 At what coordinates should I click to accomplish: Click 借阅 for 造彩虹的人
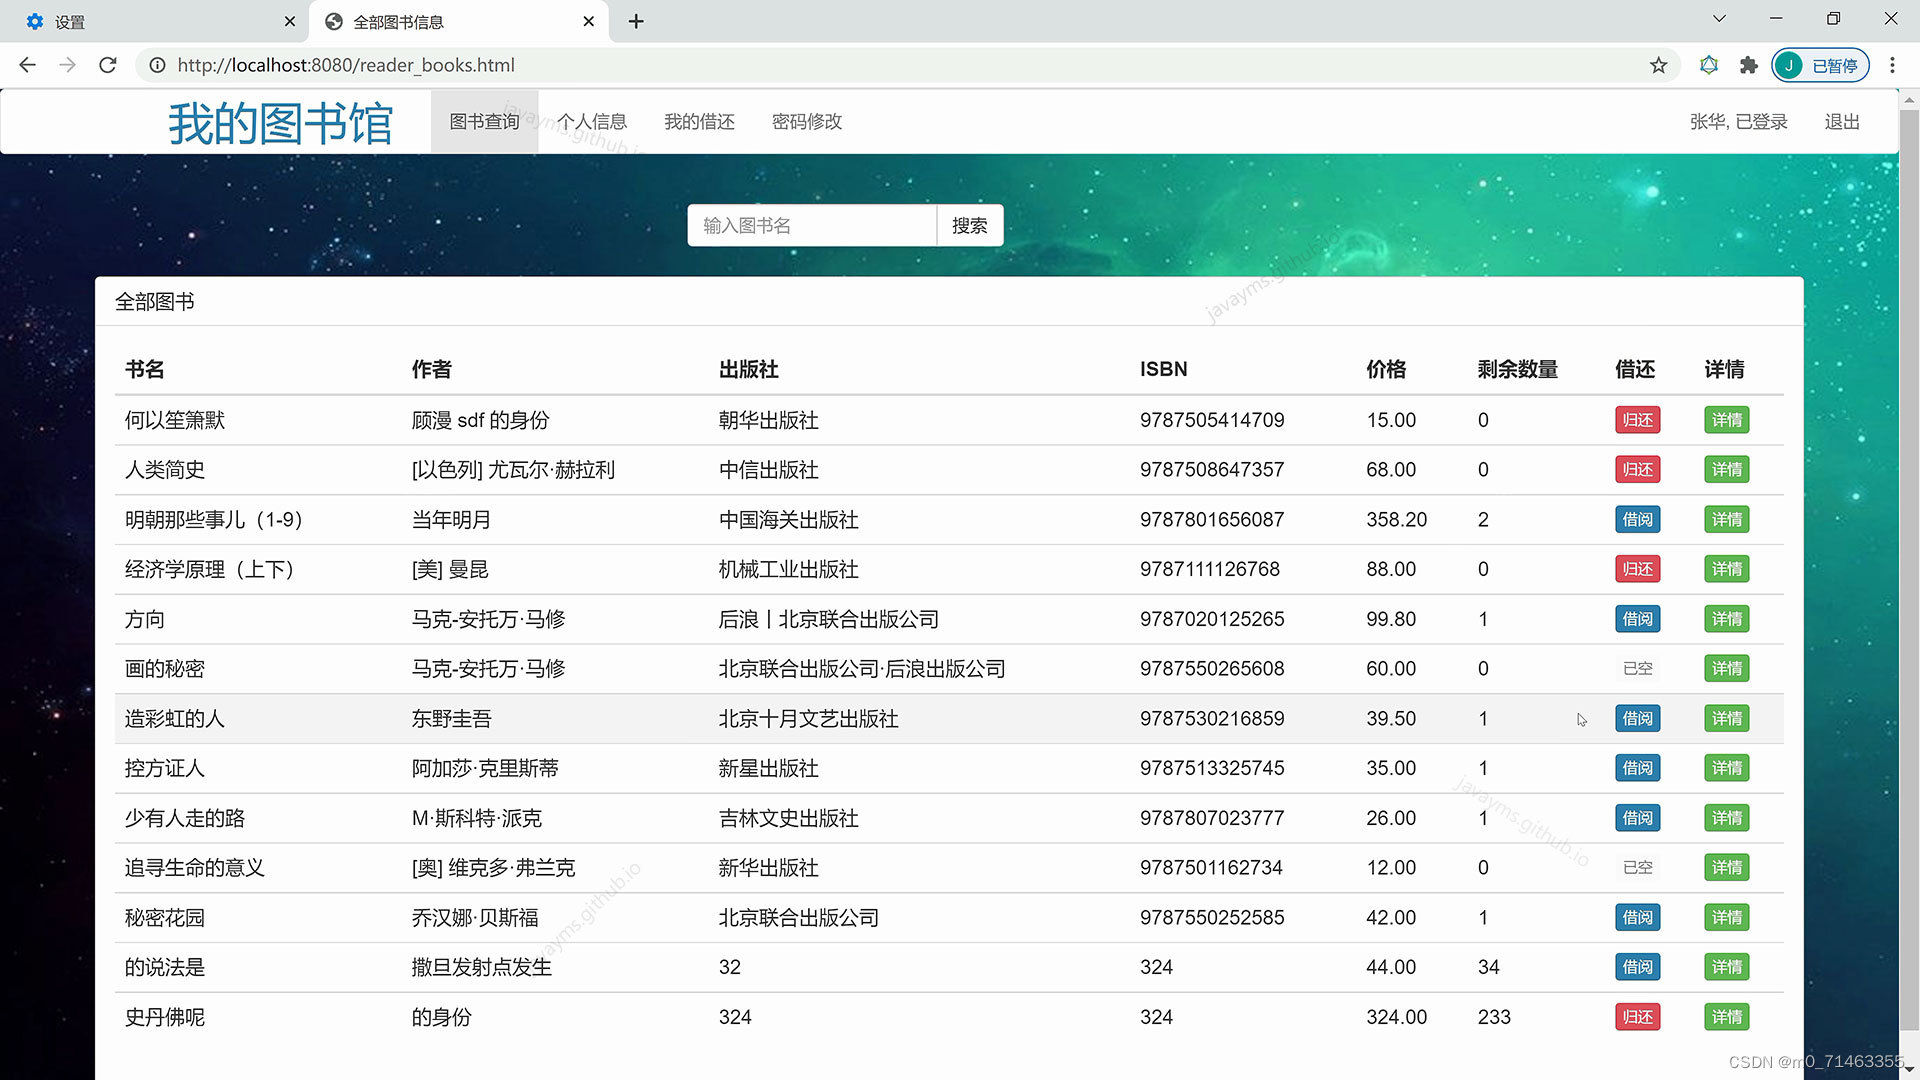click(1637, 718)
